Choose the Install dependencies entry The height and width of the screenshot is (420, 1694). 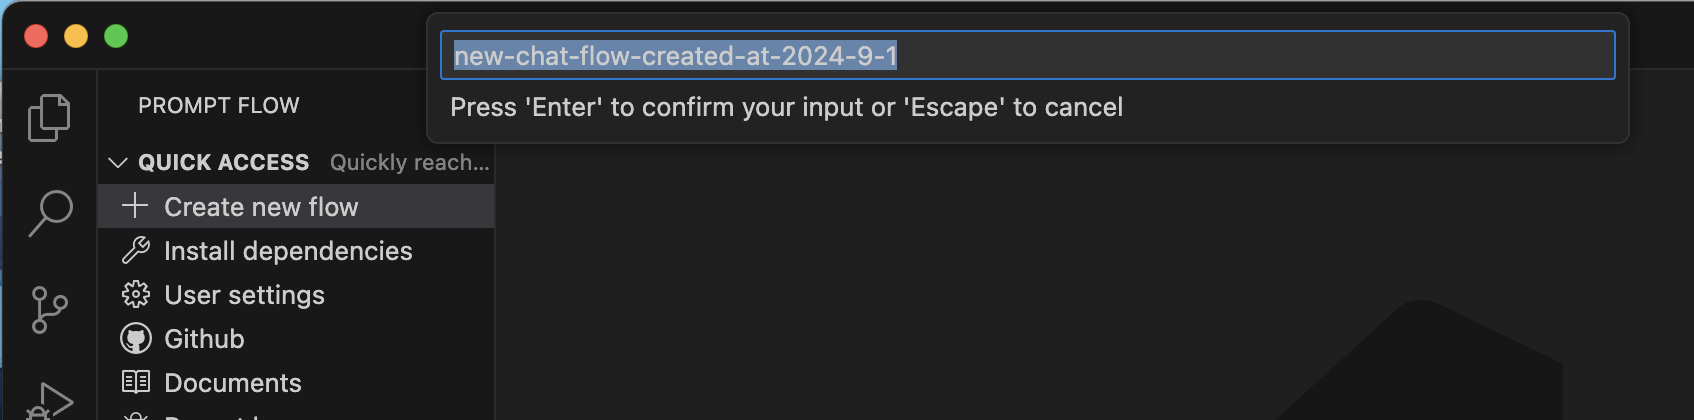(x=288, y=251)
